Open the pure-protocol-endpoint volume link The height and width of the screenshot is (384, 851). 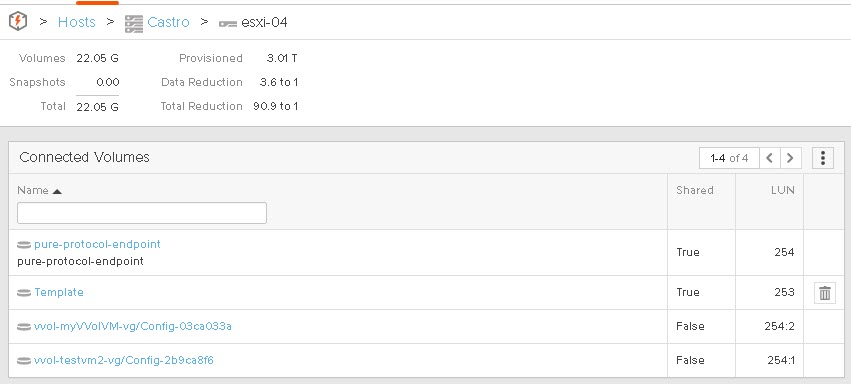click(x=97, y=244)
